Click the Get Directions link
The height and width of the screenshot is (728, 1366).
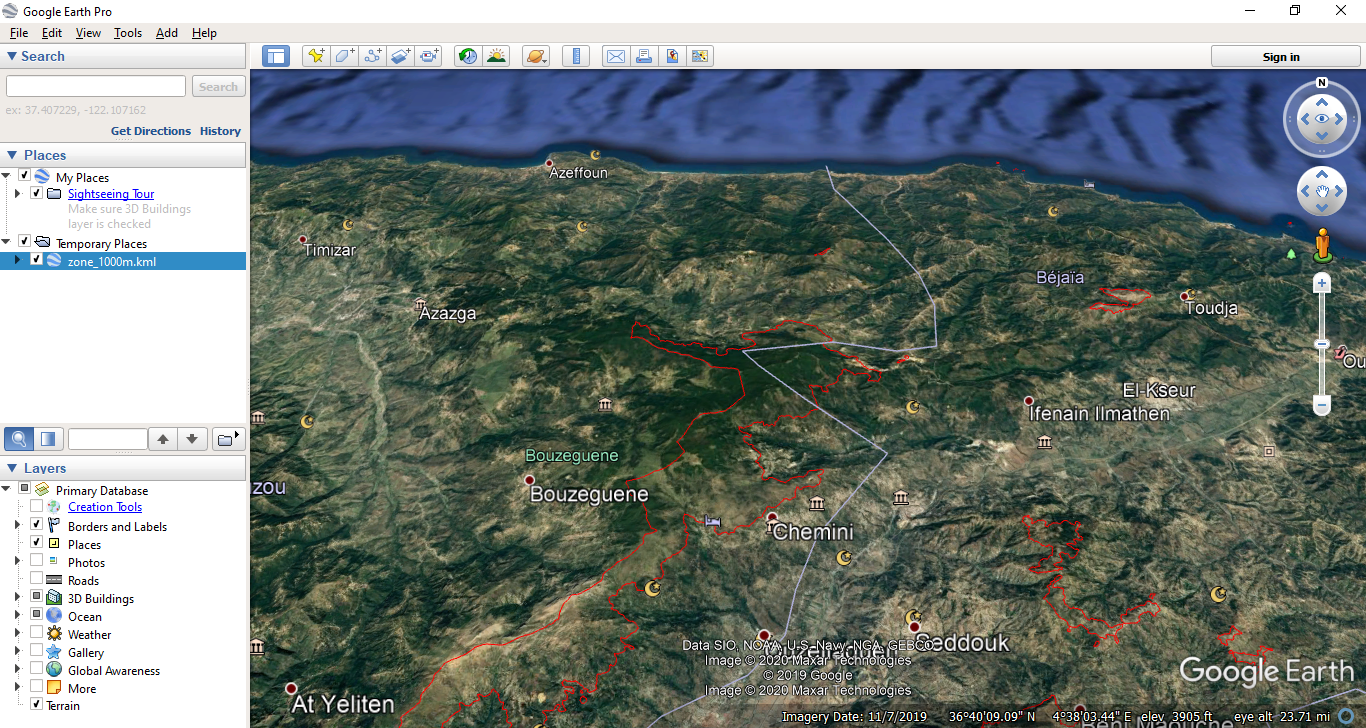tap(150, 131)
